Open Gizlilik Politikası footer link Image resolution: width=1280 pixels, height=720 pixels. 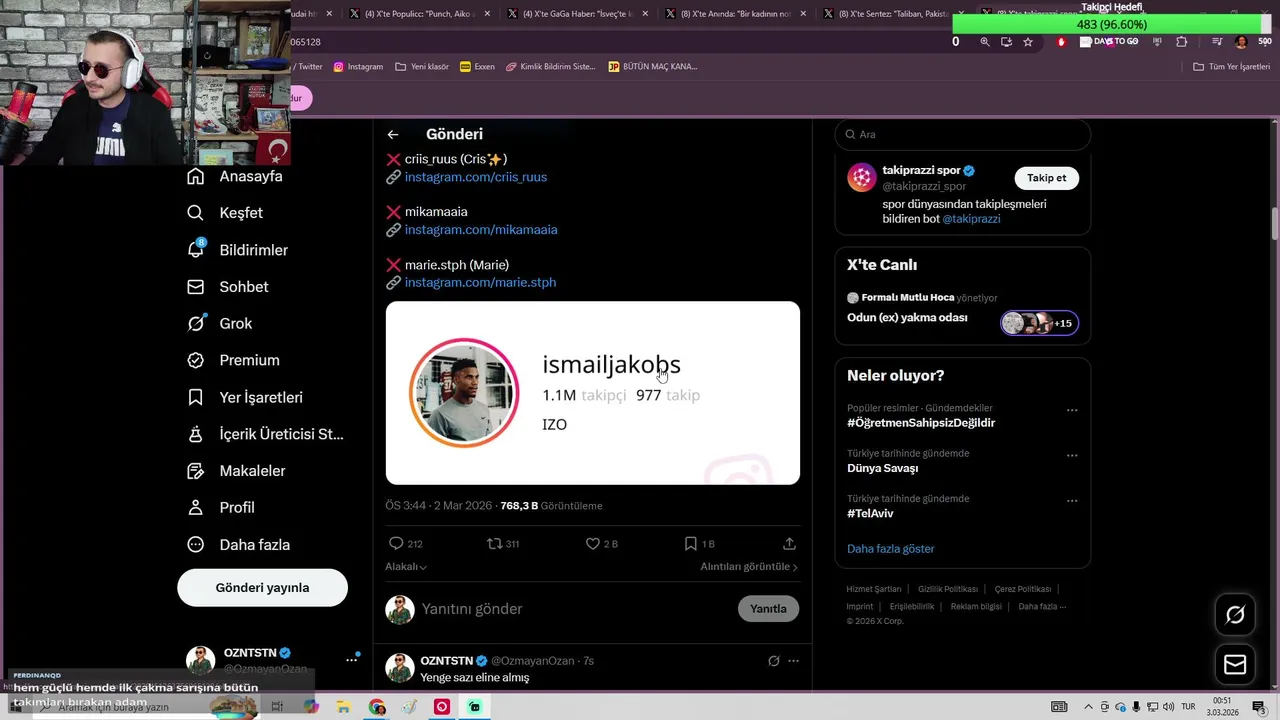click(947, 589)
